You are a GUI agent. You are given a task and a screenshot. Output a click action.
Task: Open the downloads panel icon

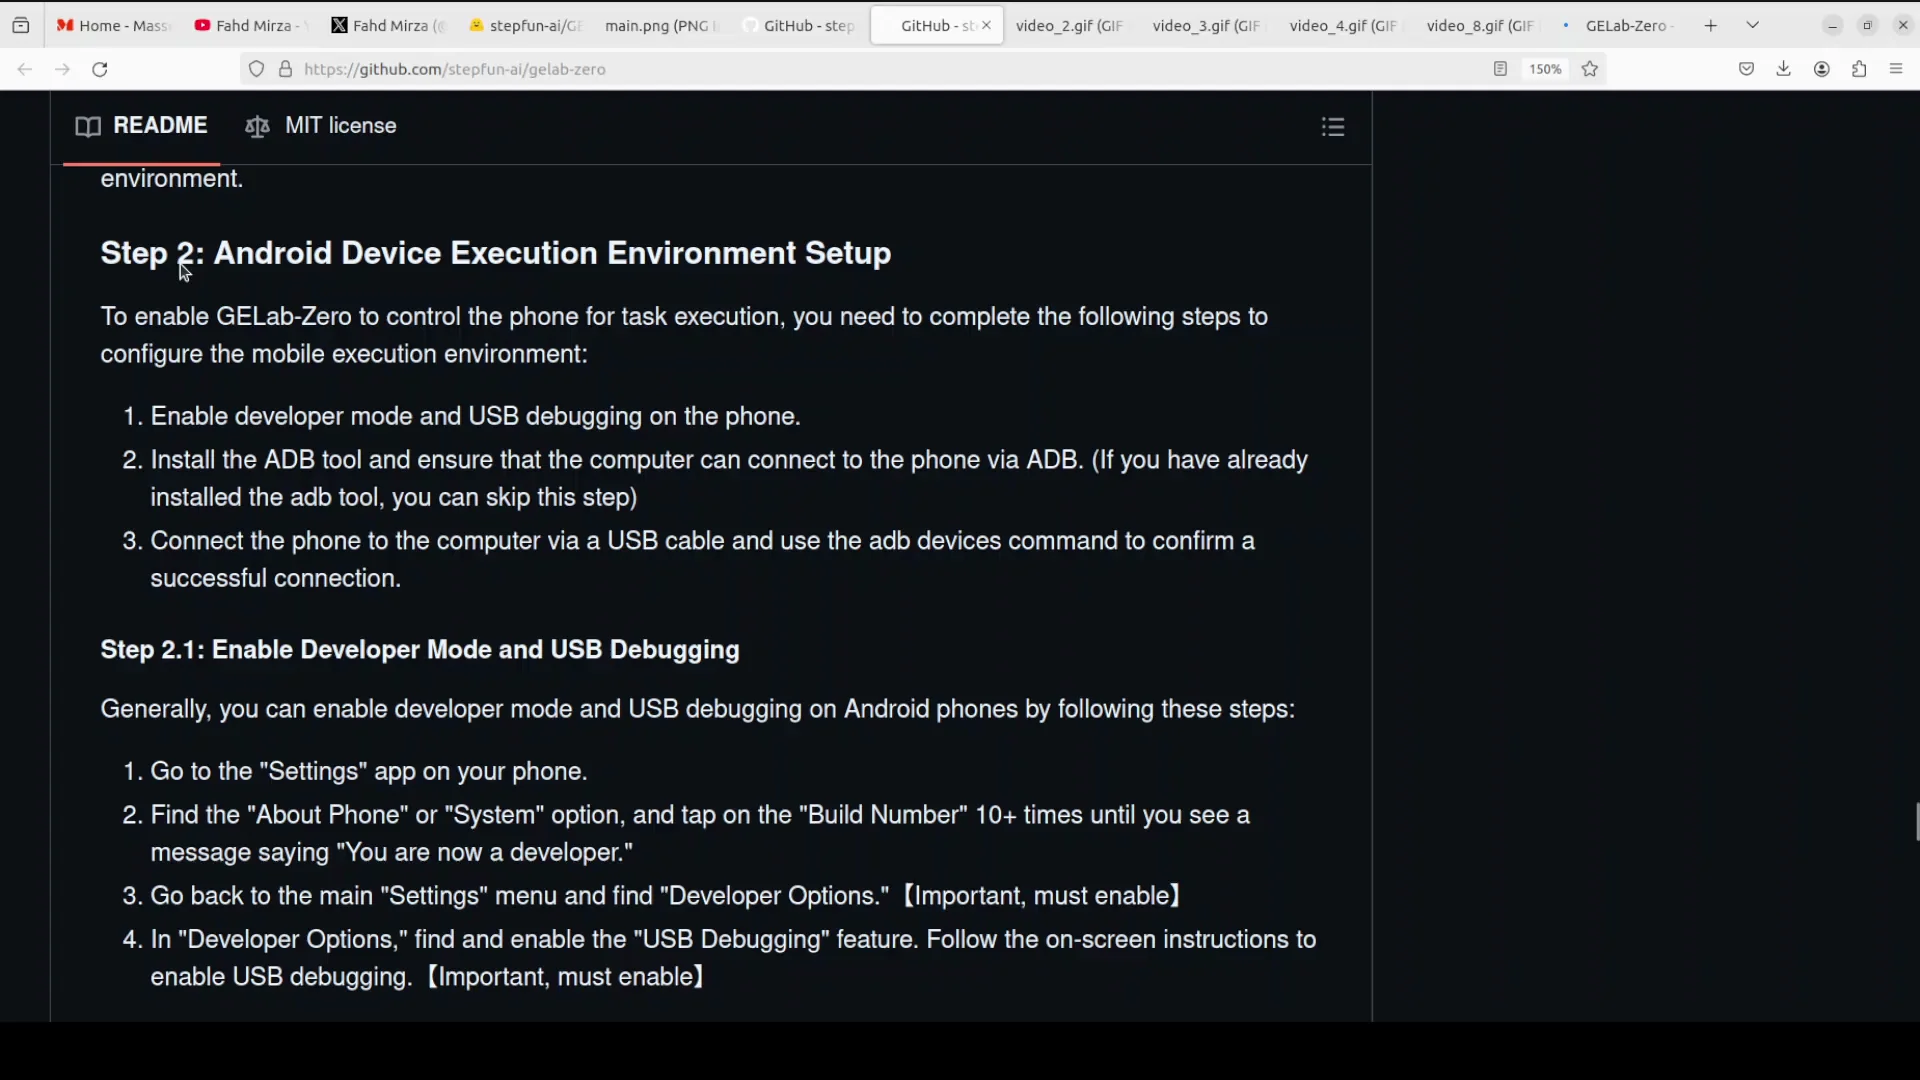click(1784, 69)
